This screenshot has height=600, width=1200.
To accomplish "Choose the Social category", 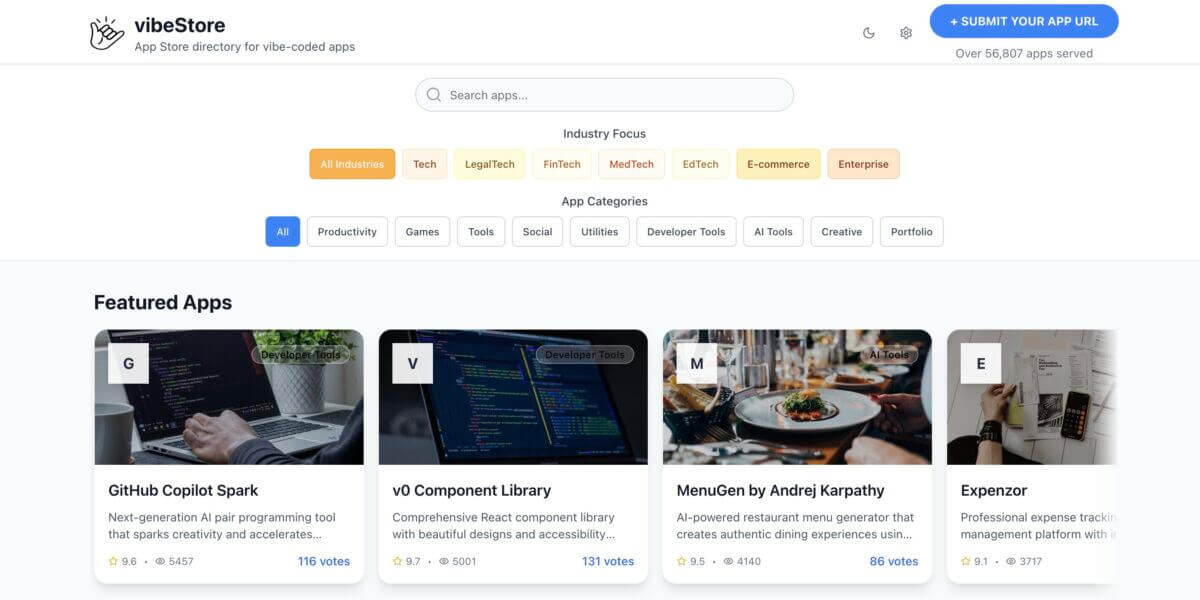I will (x=538, y=232).
